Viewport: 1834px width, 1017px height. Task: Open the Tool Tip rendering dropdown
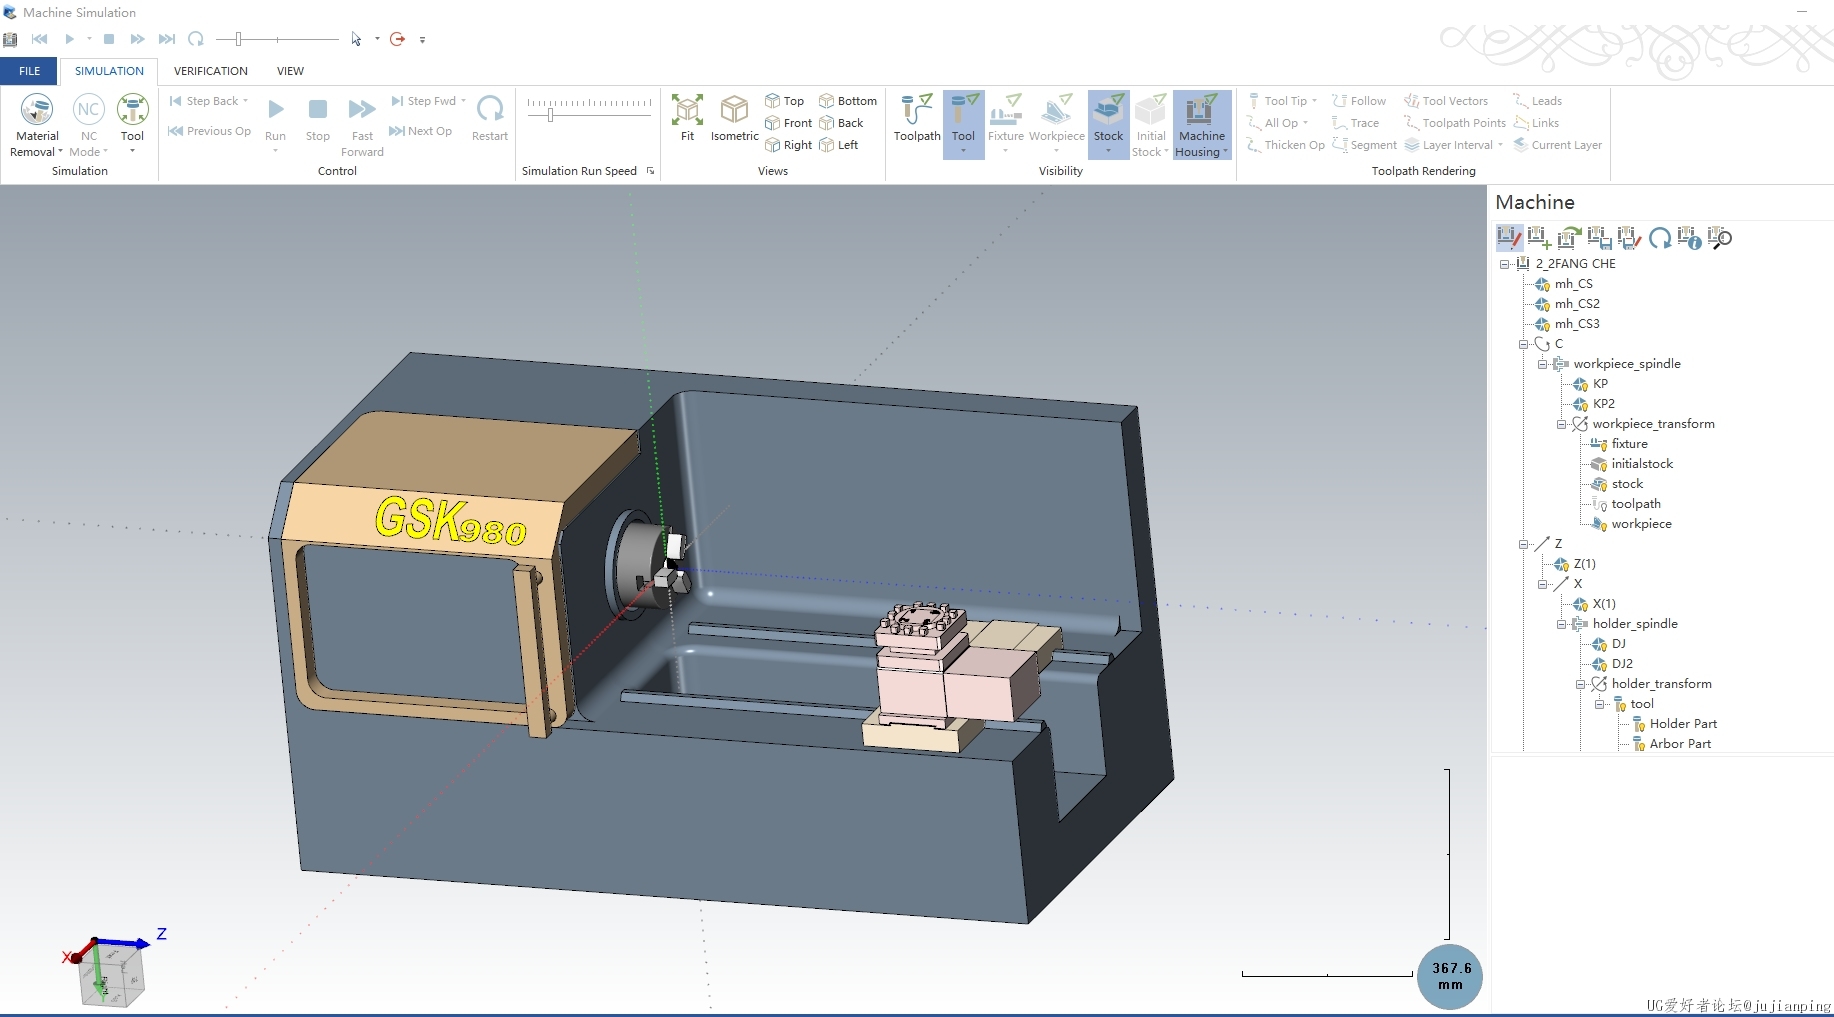click(x=1314, y=101)
